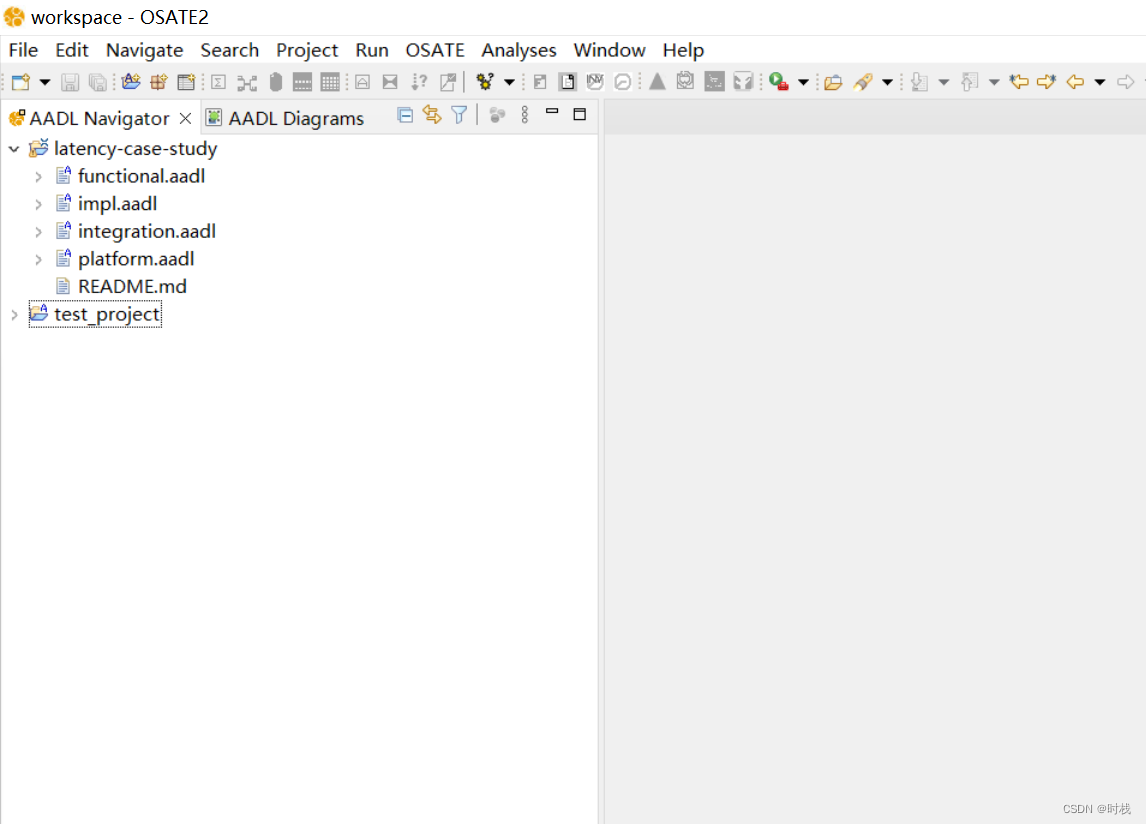Click the down-arrow question mark icon
The width and height of the screenshot is (1146, 824).
(419, 82)
